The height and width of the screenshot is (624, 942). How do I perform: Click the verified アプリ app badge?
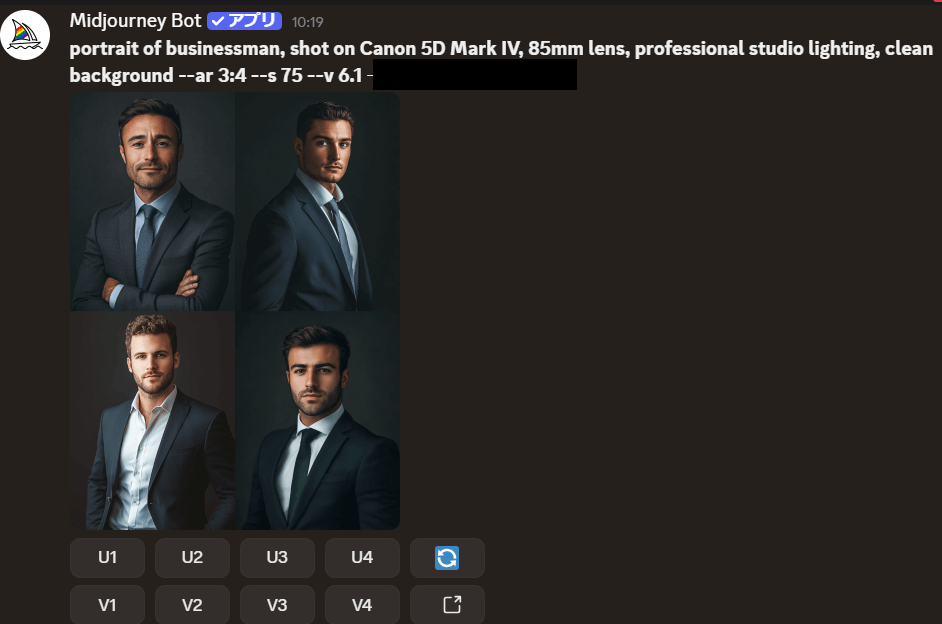coord(245,21)
